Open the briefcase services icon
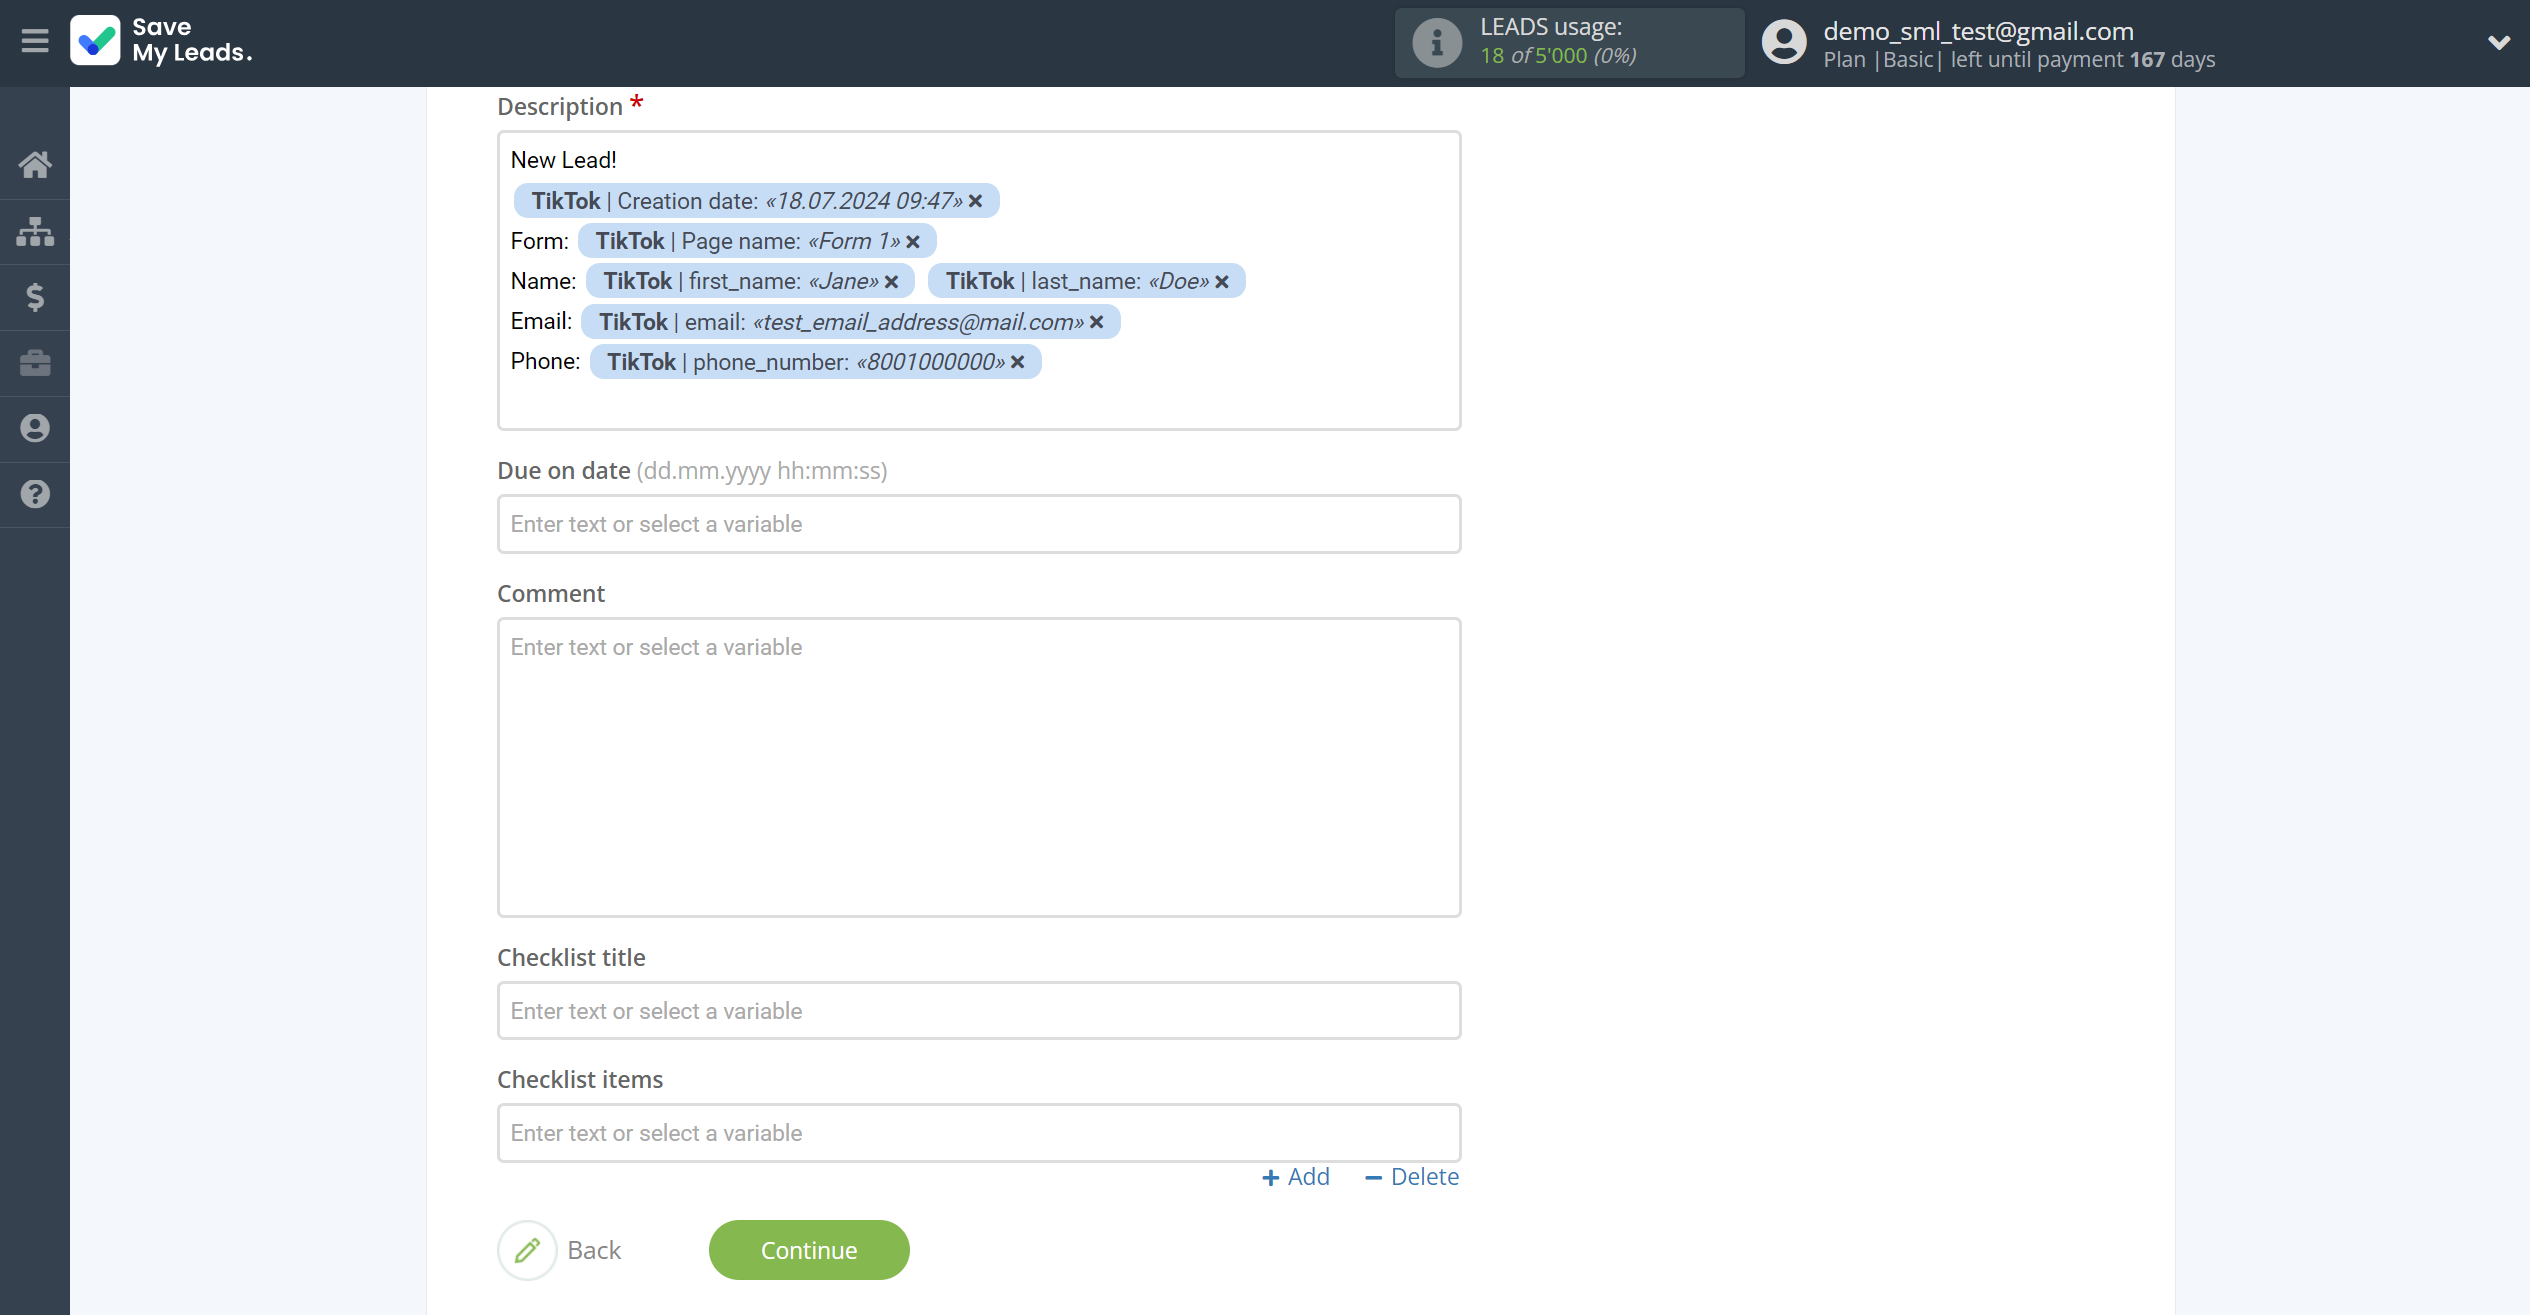This screenshot has height=1315, width=2530. point(35,363)
